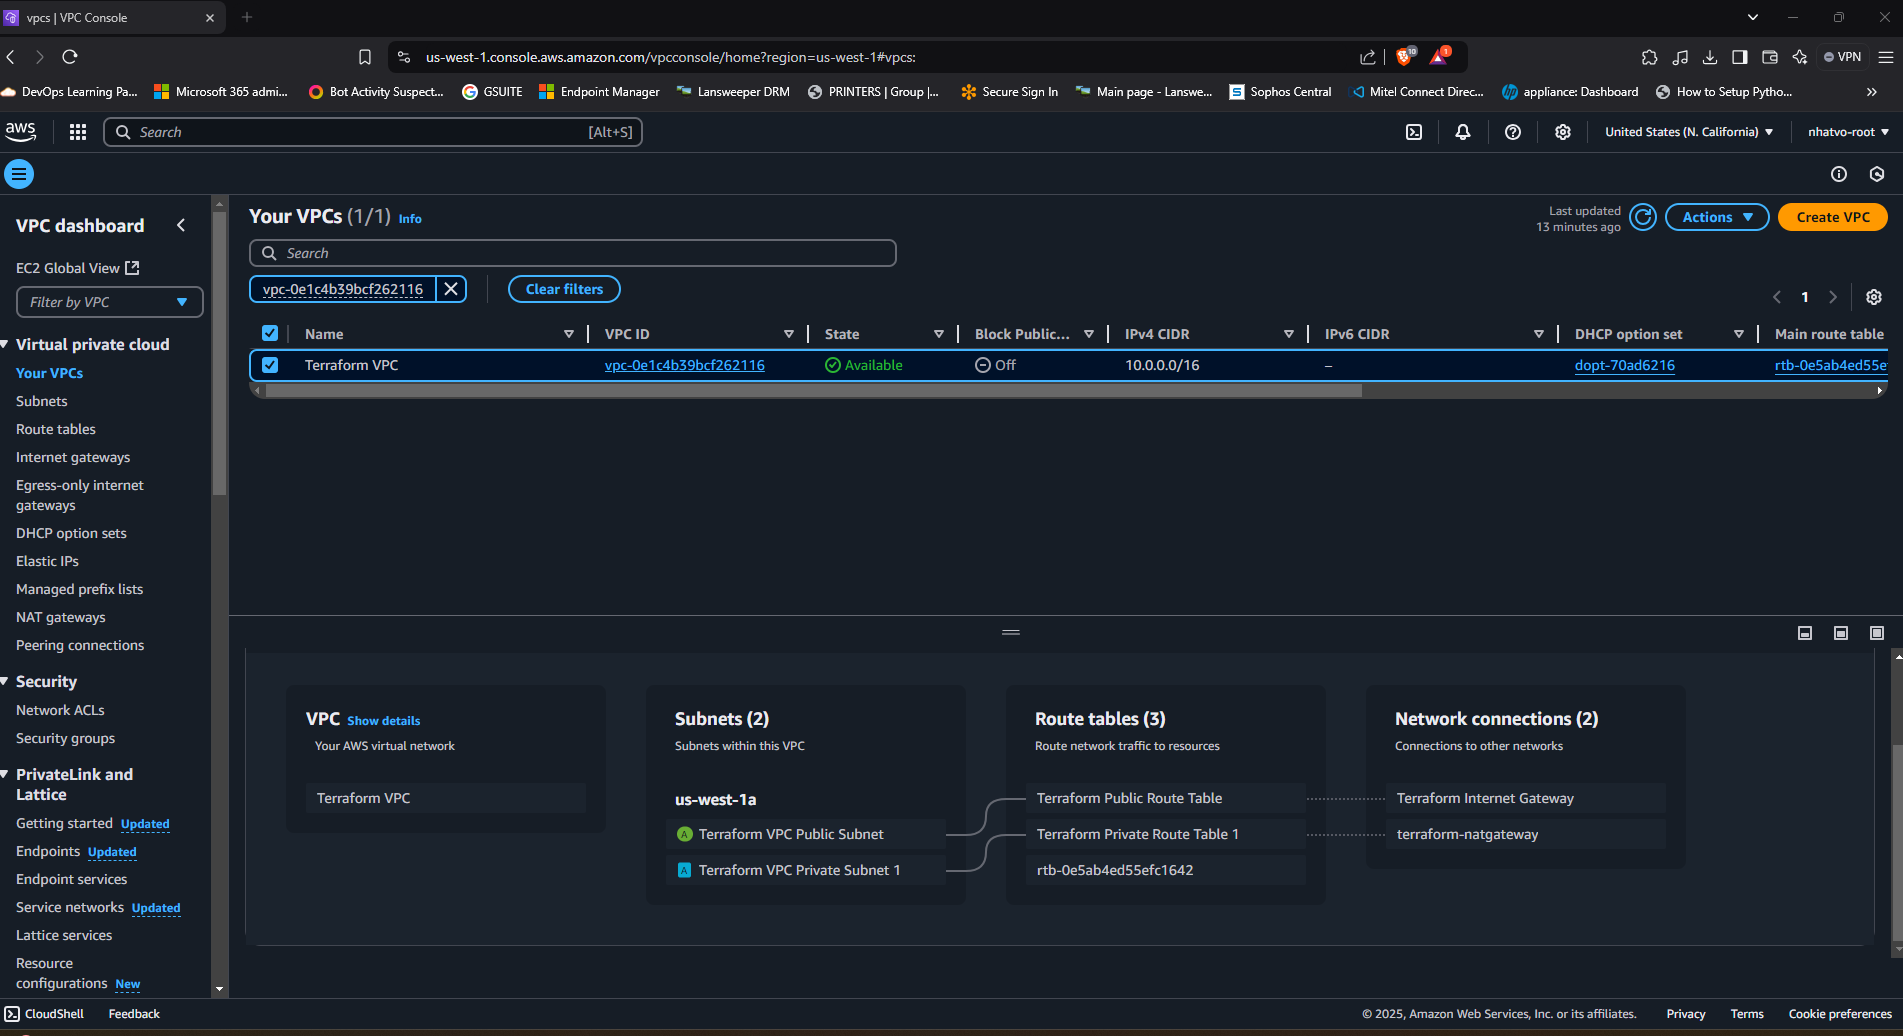
Task: Open the info panel icon
Action: (1839, 174)
